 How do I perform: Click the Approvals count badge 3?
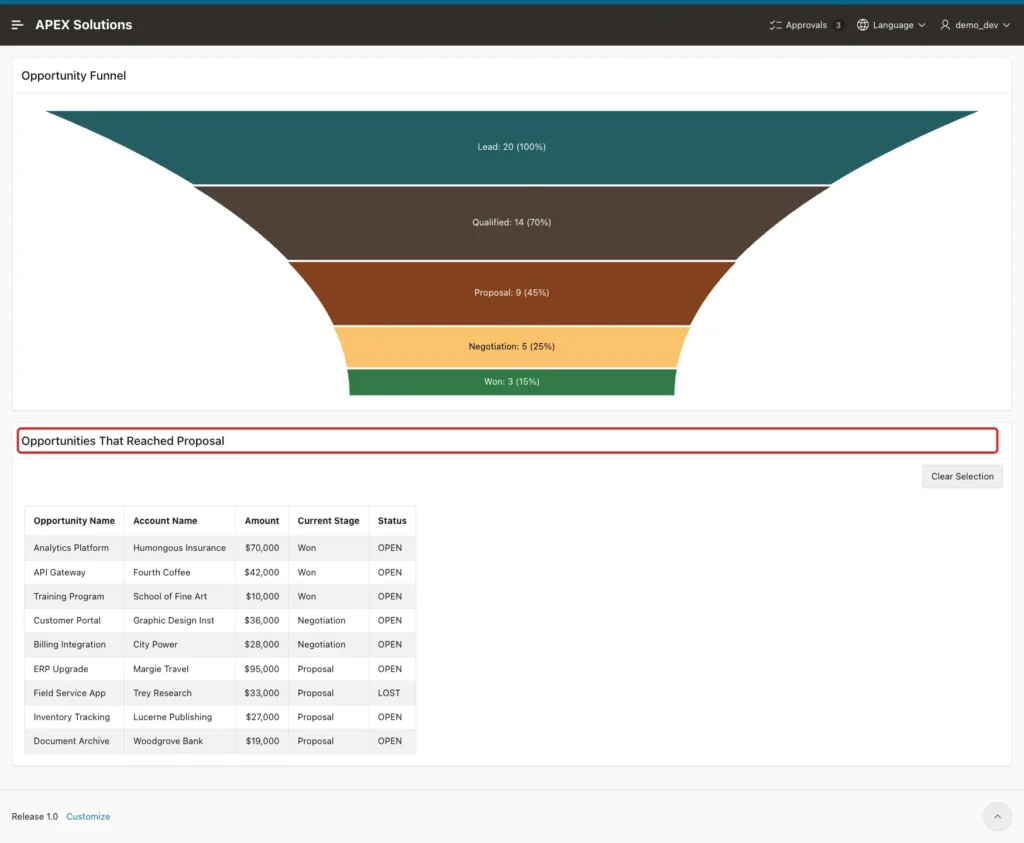click(838, 25)
